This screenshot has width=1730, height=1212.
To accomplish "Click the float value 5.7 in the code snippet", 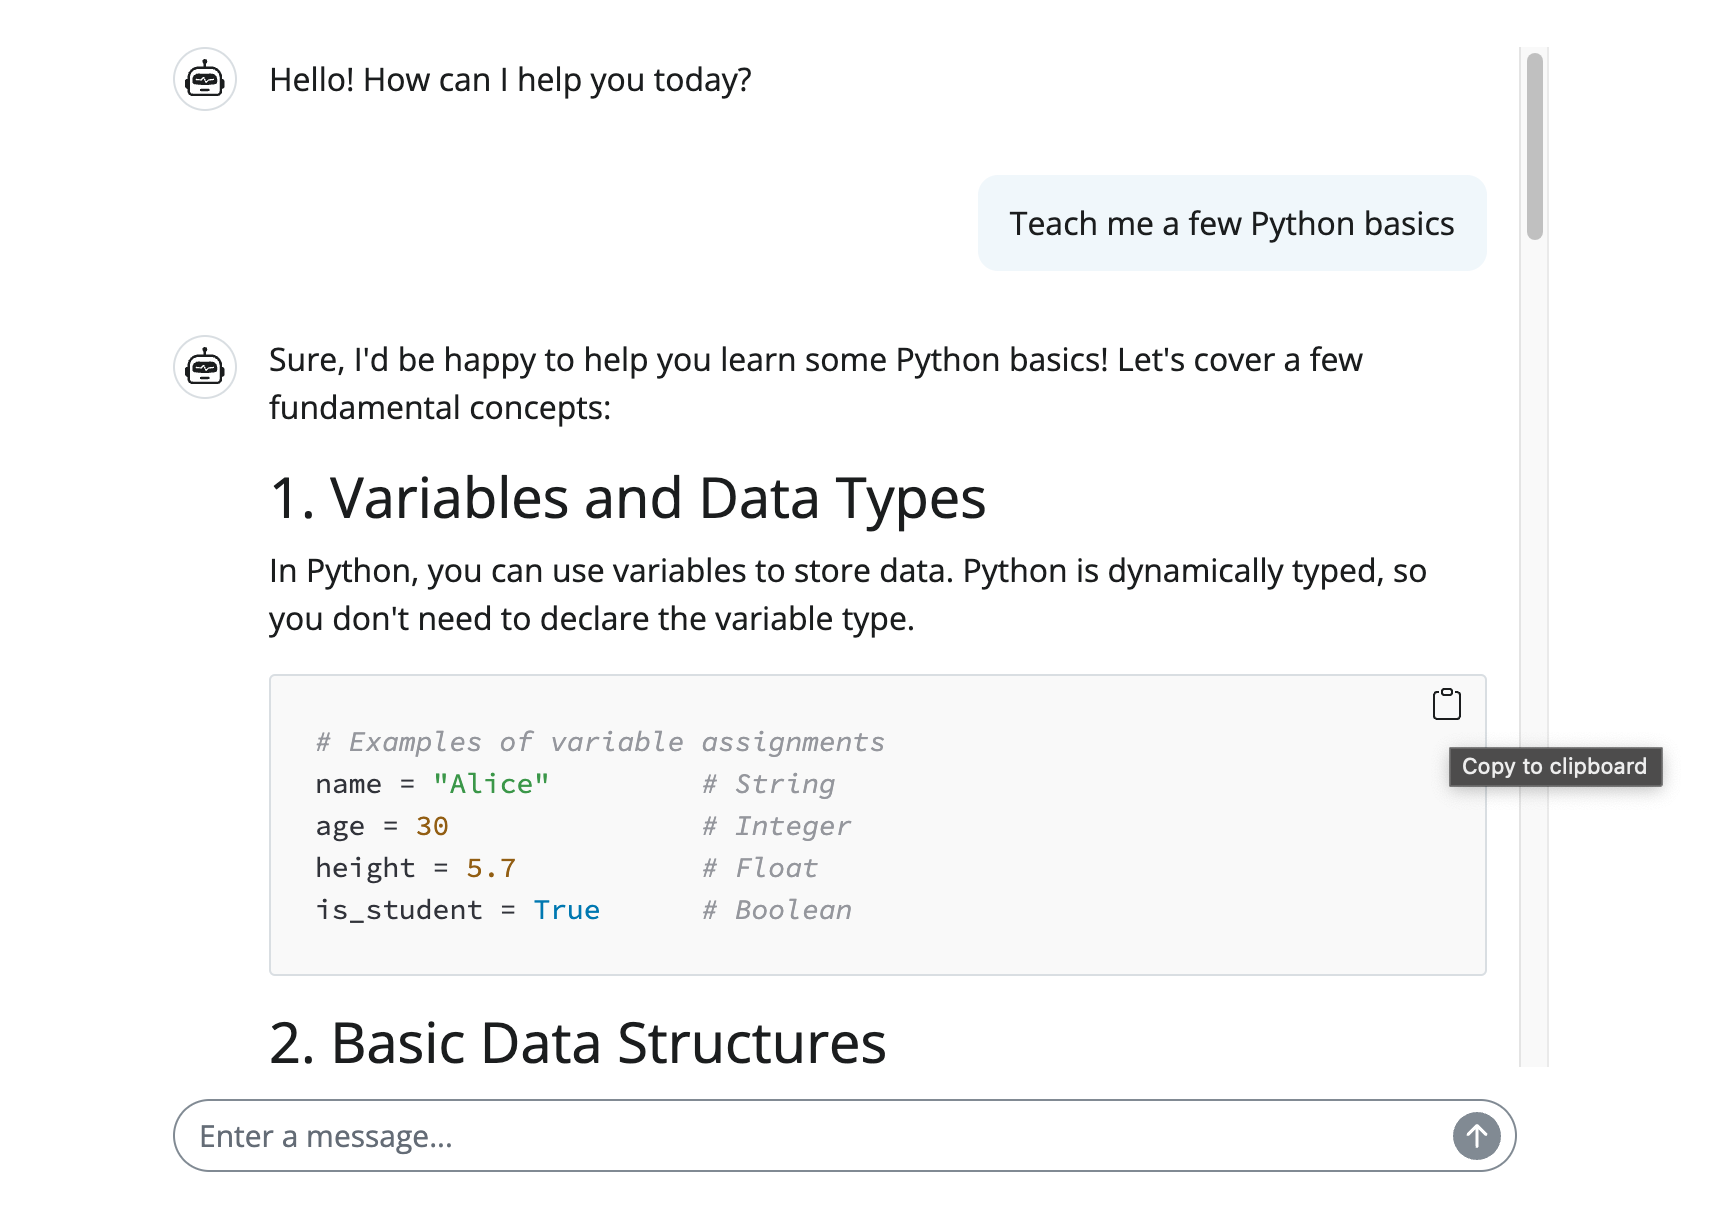I will (491, 867).
